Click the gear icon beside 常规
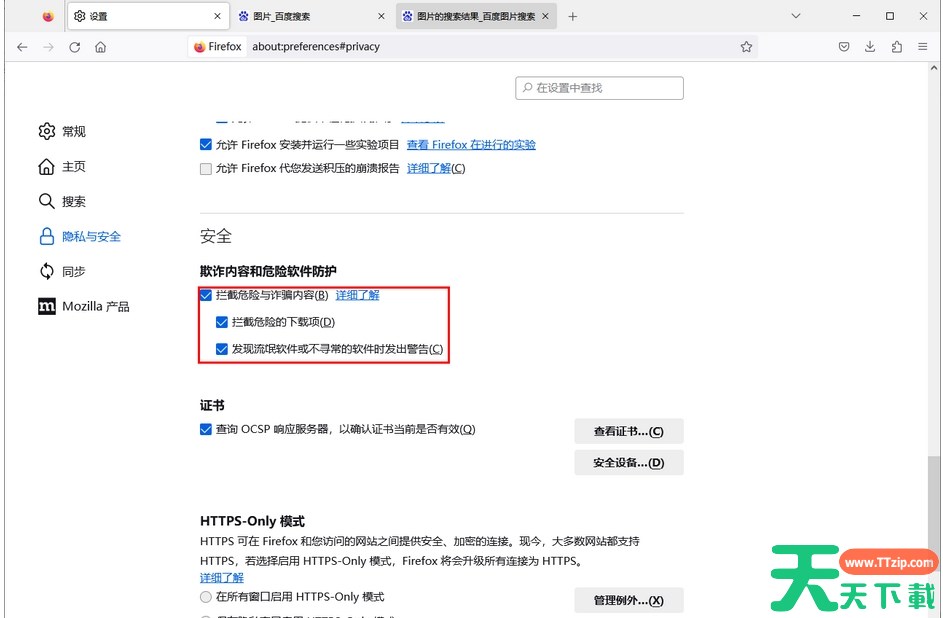This screenshot has height=618, width=943. pyautogui.click(x=46, y=131)
